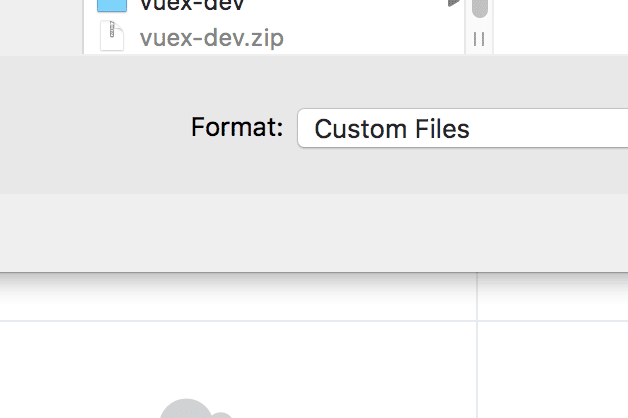Click the blue vuex-dev folder icon
628x418 pixels.
click(112, 5)
